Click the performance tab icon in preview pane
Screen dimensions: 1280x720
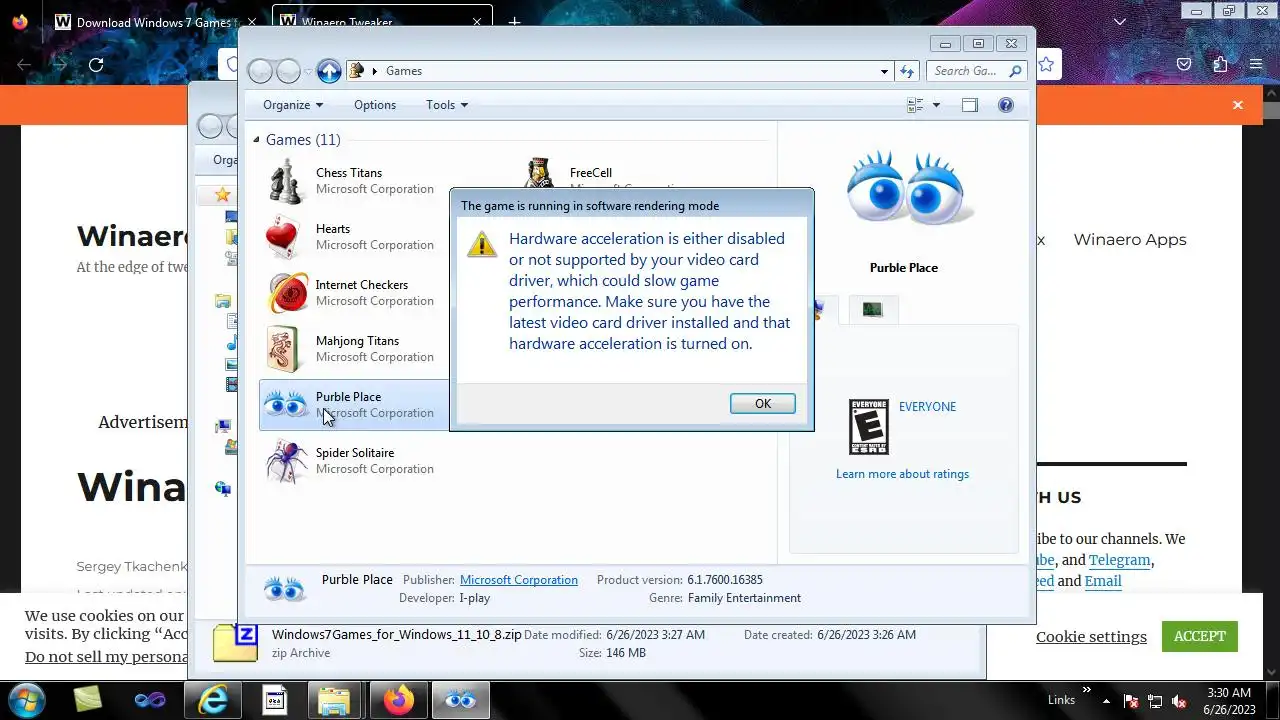[x=872, y=310]
